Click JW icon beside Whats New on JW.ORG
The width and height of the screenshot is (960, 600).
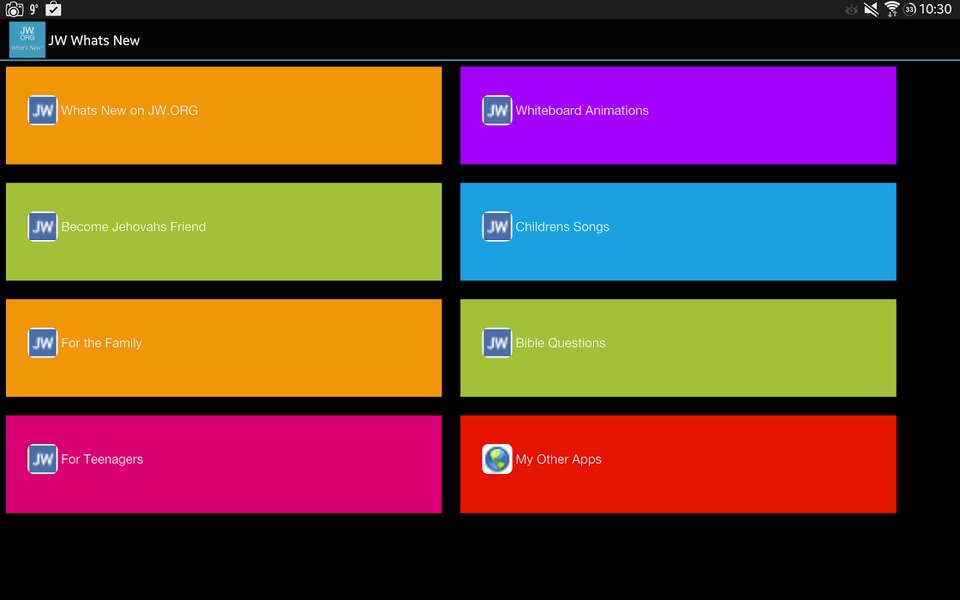(x=42, y=110)
